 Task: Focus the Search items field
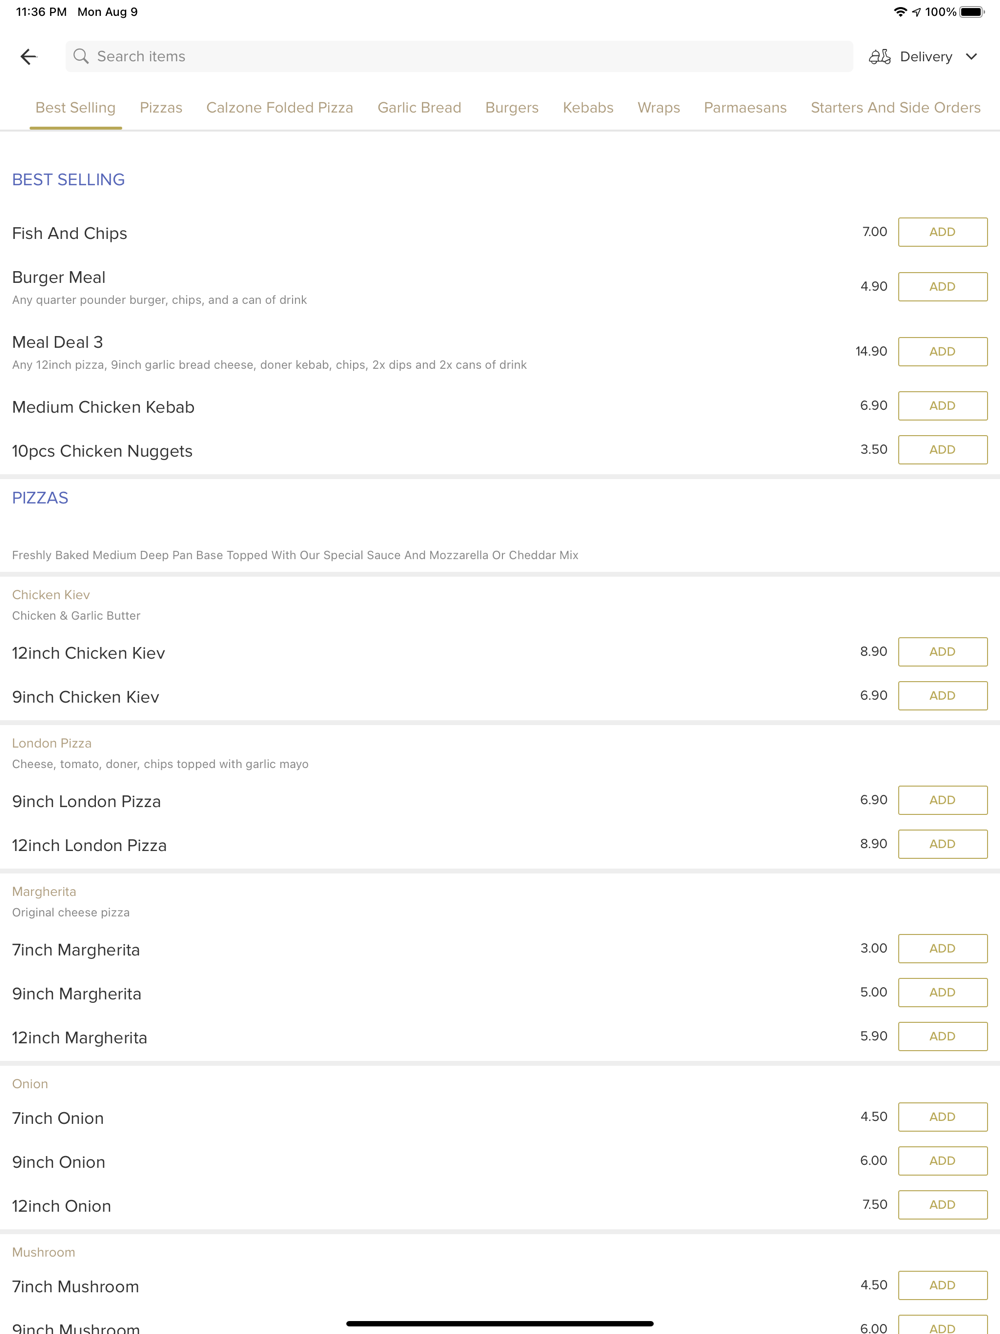click(460, 57)
